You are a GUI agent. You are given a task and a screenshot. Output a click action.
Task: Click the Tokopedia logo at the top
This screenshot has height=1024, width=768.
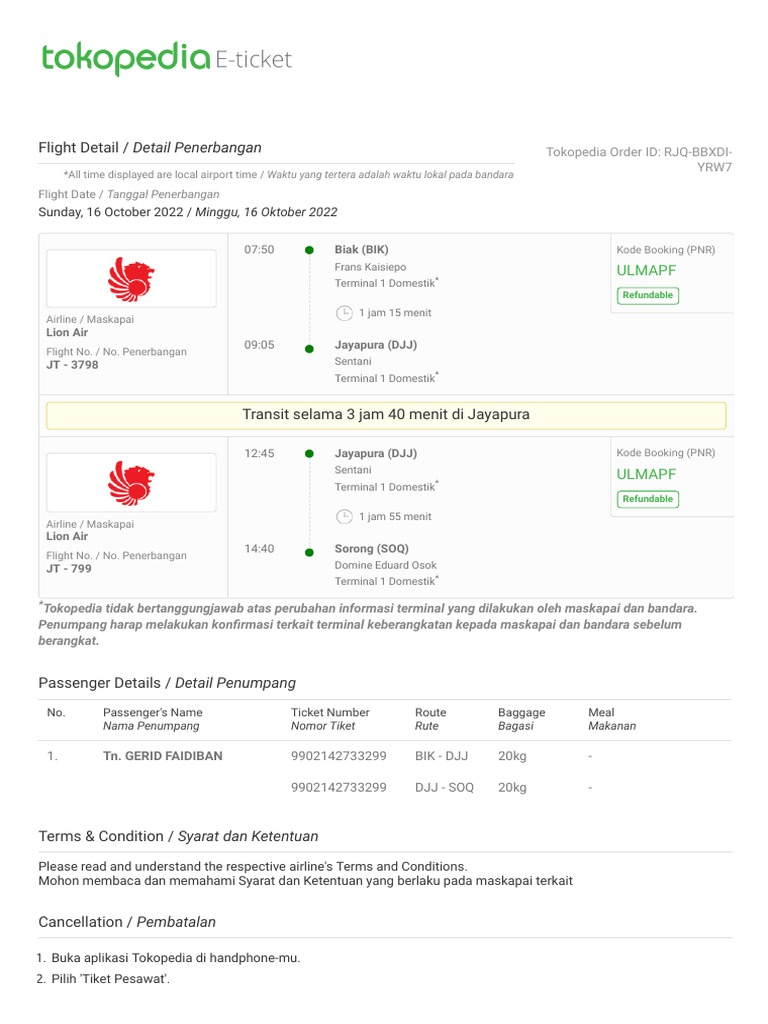(x=125, y=59)
